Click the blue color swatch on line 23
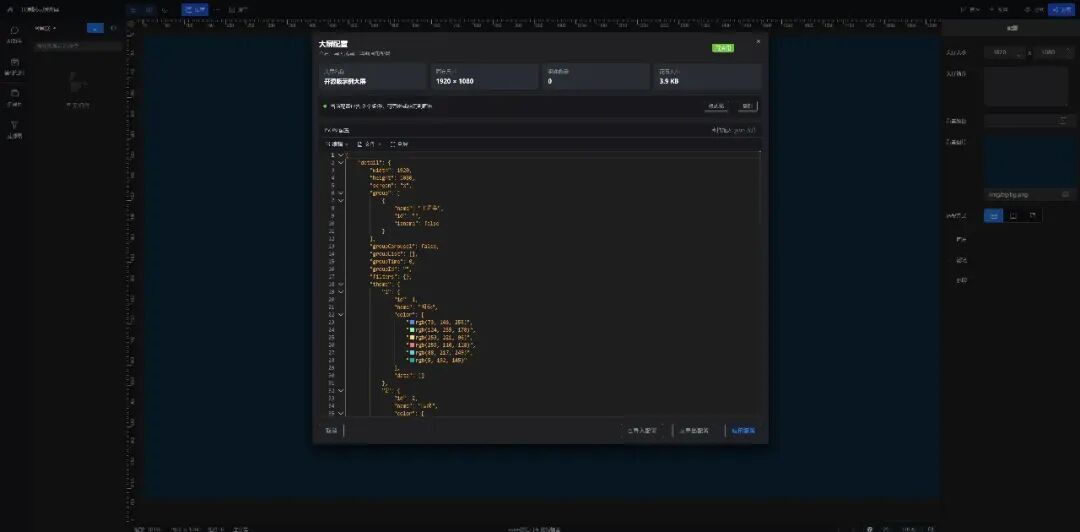 click(412, 322)
